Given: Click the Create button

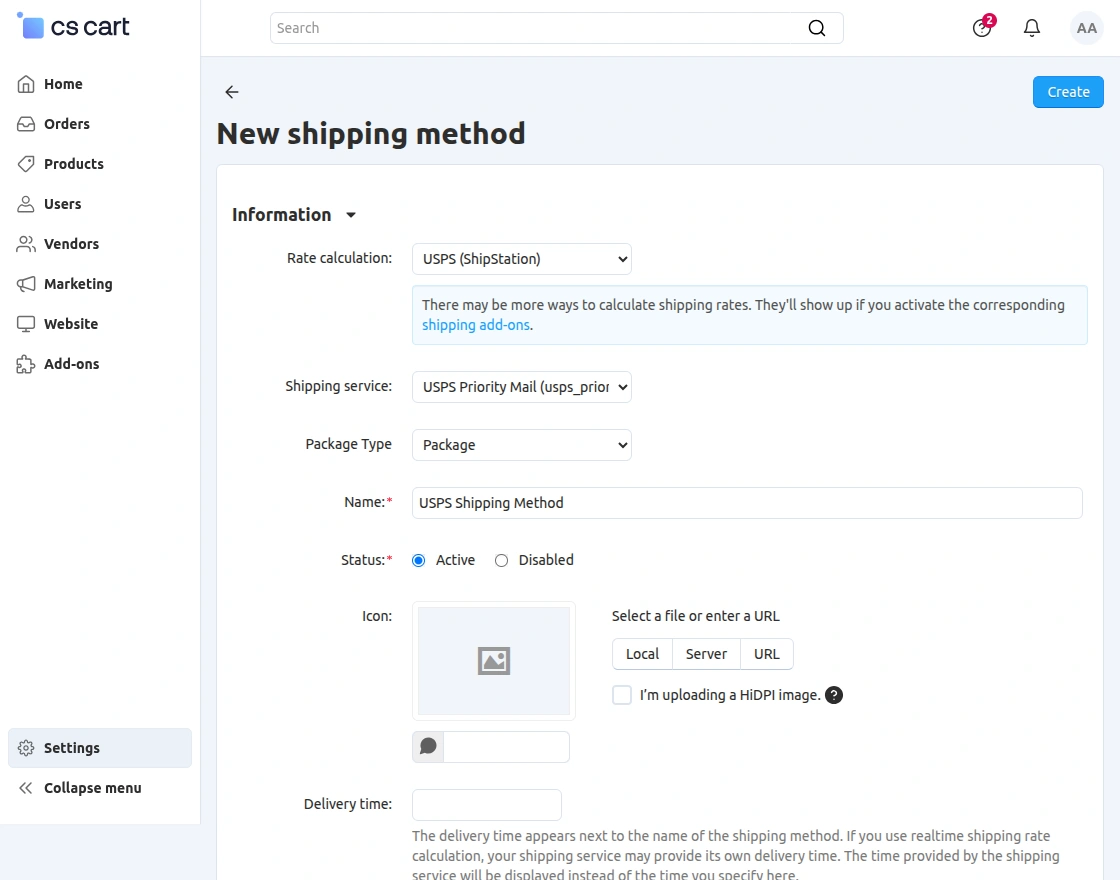Looking at the screenshot, I should click(x=1068, y=92).
